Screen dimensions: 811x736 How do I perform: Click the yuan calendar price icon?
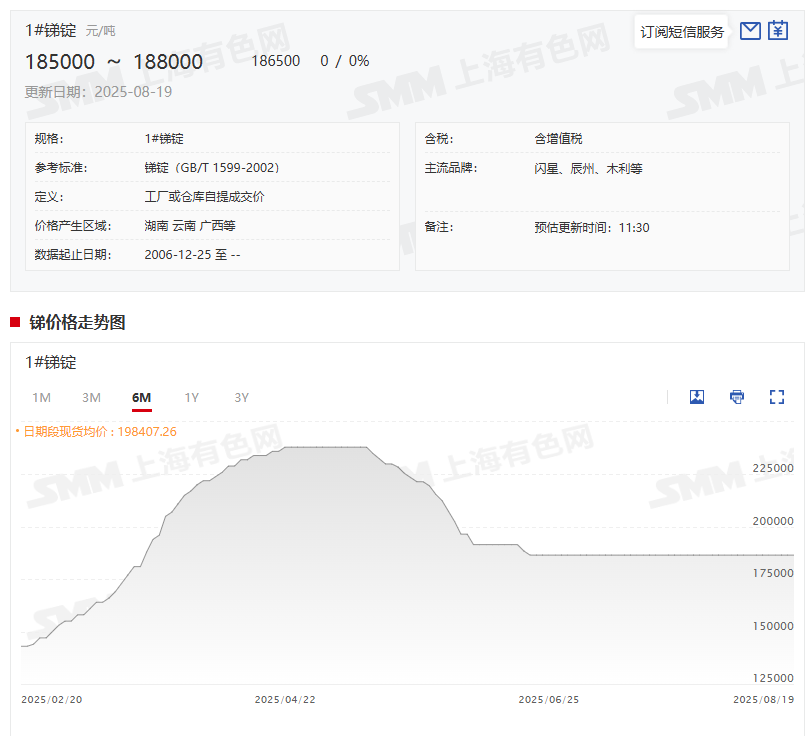point(778,31)
